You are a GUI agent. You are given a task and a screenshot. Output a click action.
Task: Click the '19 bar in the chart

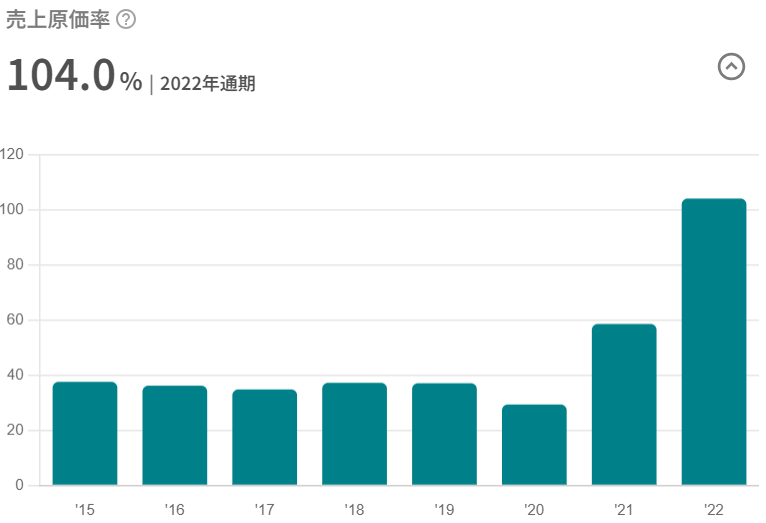(445, 434)
